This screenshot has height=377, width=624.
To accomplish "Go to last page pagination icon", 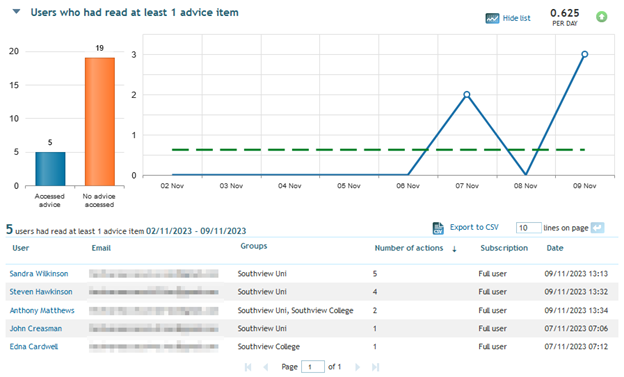I will (x=375, y=367).
